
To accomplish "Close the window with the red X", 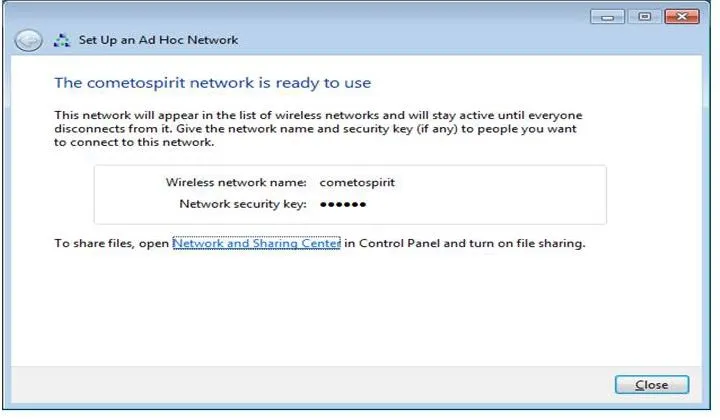I will click(x=682, y=17).
